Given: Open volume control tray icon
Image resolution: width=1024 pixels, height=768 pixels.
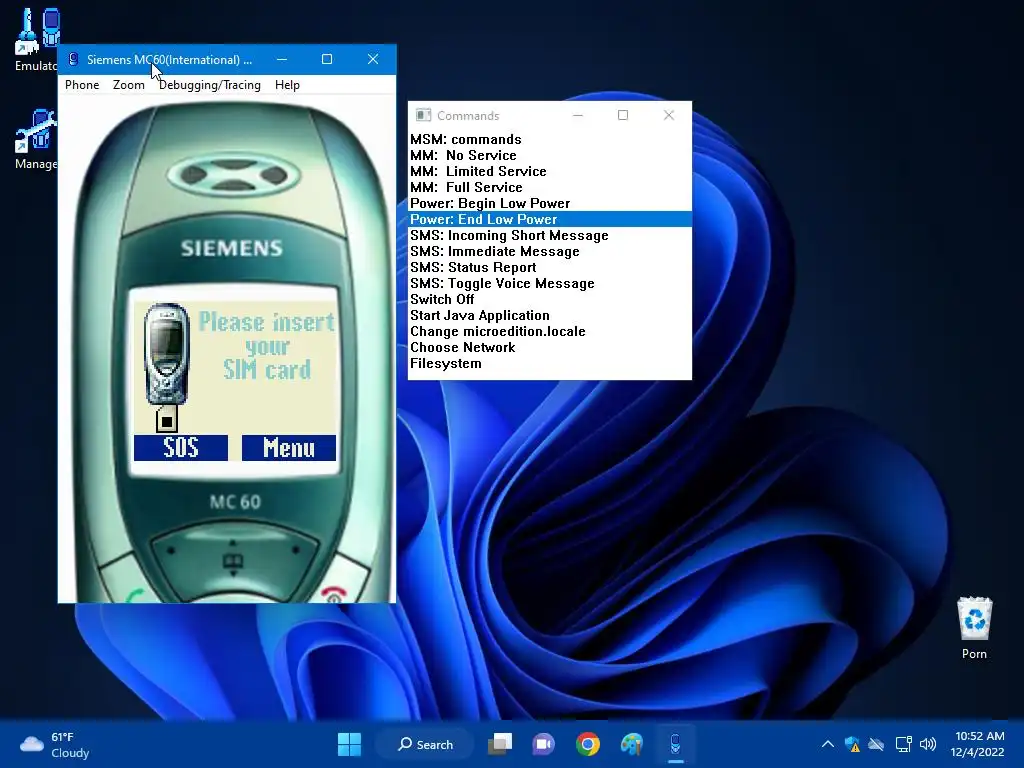Looking at the screenshot, I should point(927,744).
